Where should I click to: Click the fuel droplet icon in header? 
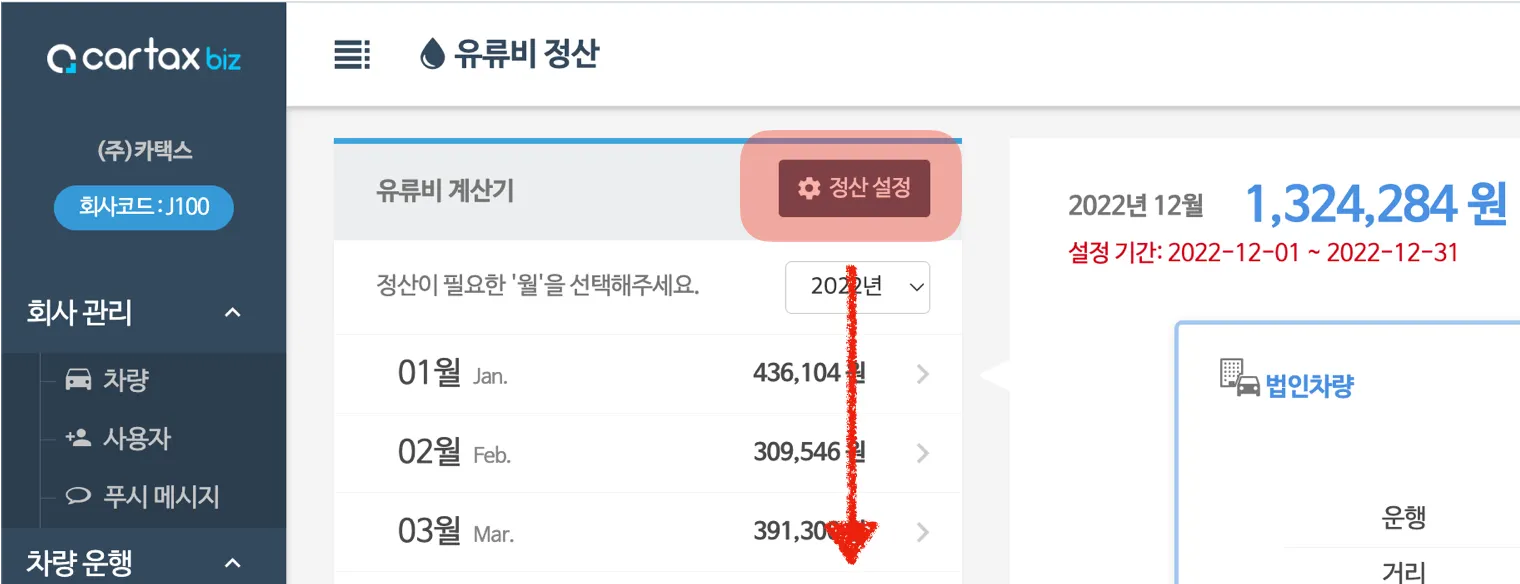point(431,55)
